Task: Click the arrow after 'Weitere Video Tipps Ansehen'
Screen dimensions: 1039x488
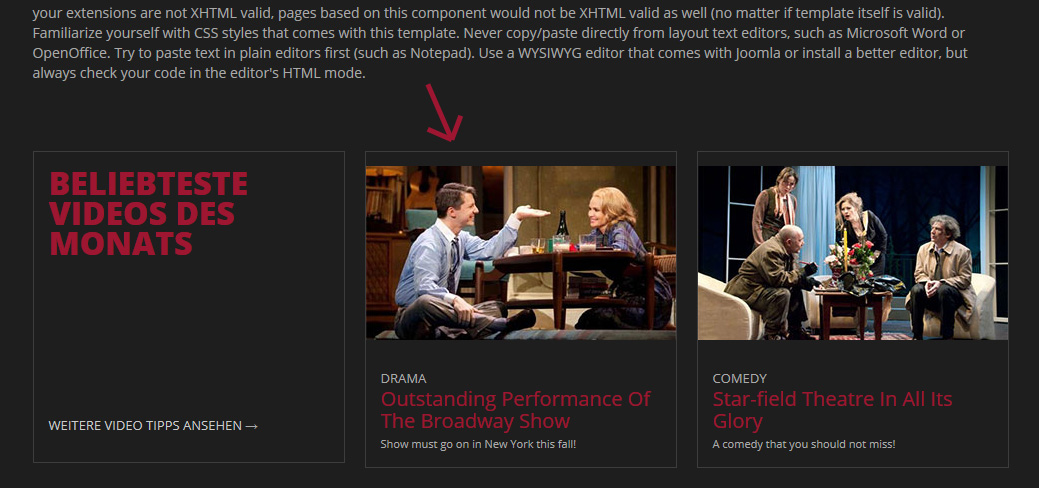Action: pos(251,426)
